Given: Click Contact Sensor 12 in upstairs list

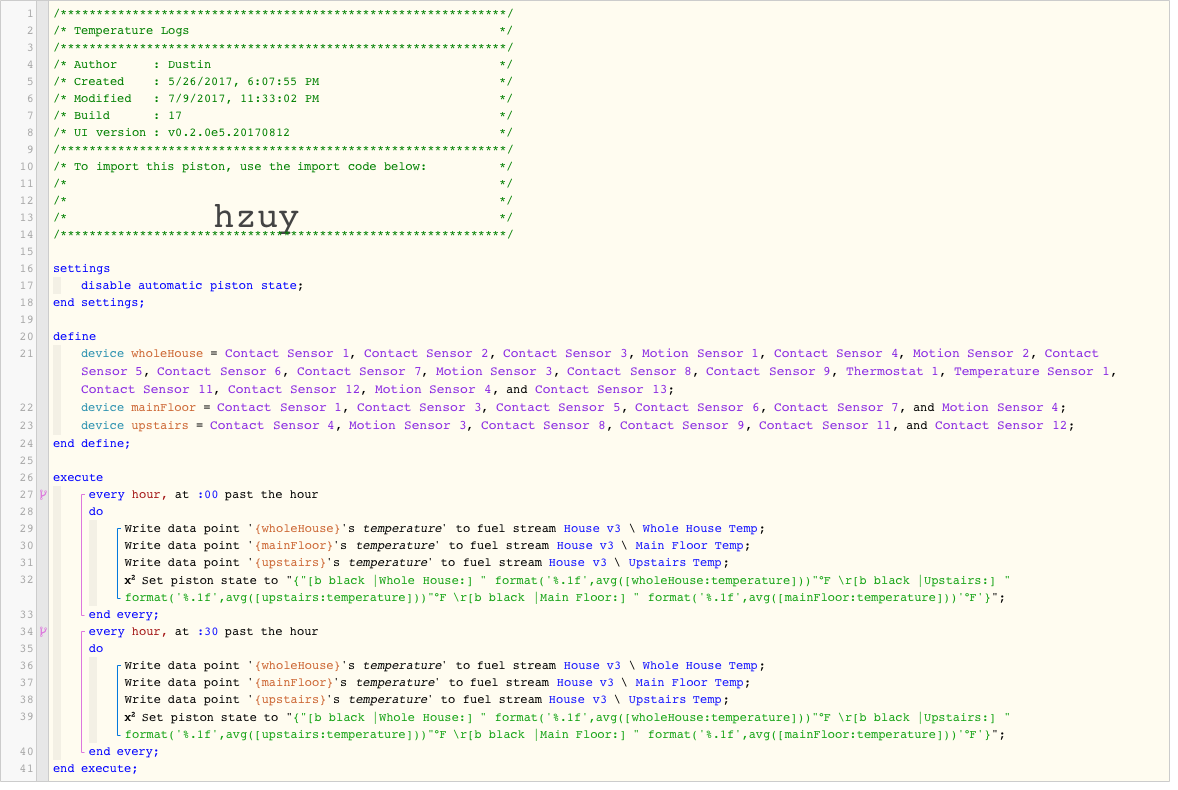Looking at the screenshot, I should [1001, 426].
